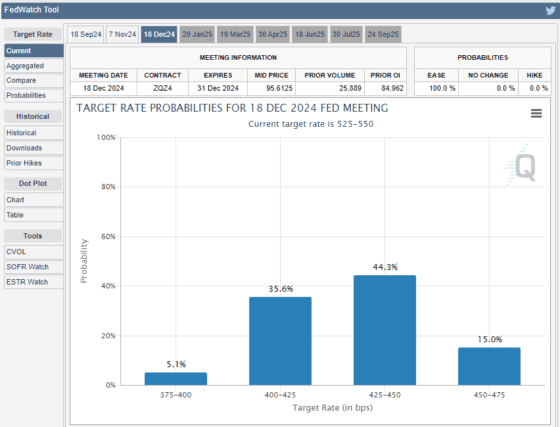
Task: Open Dot Plot Chart item
Action: pyautogui.click(x=34, y=200)
